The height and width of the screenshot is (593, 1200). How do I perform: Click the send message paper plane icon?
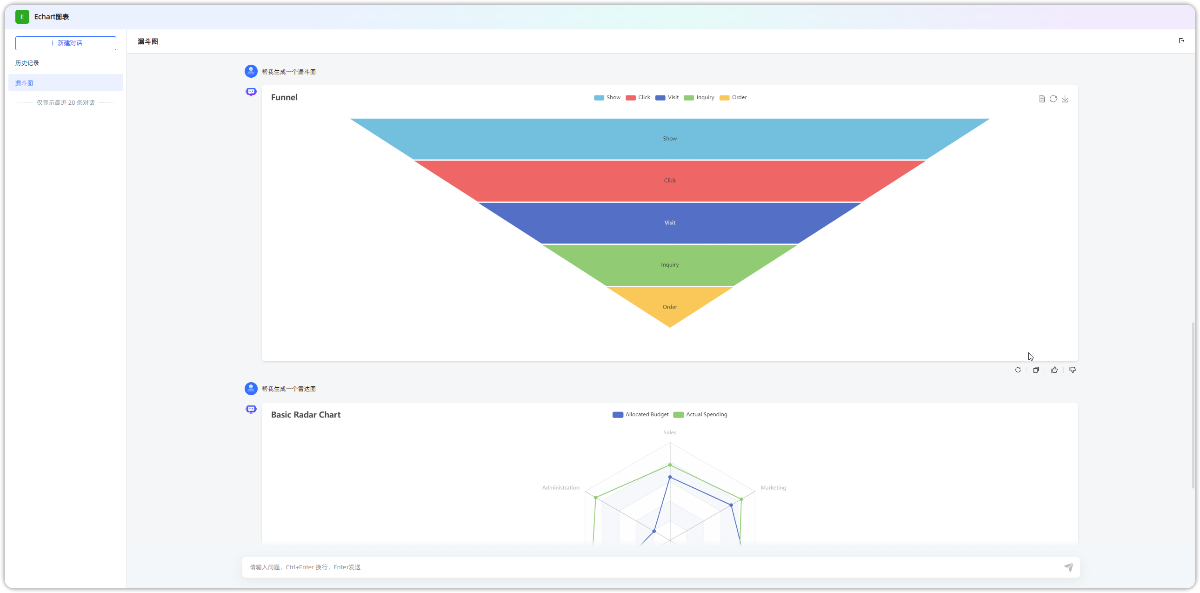tap(1068, 567)
